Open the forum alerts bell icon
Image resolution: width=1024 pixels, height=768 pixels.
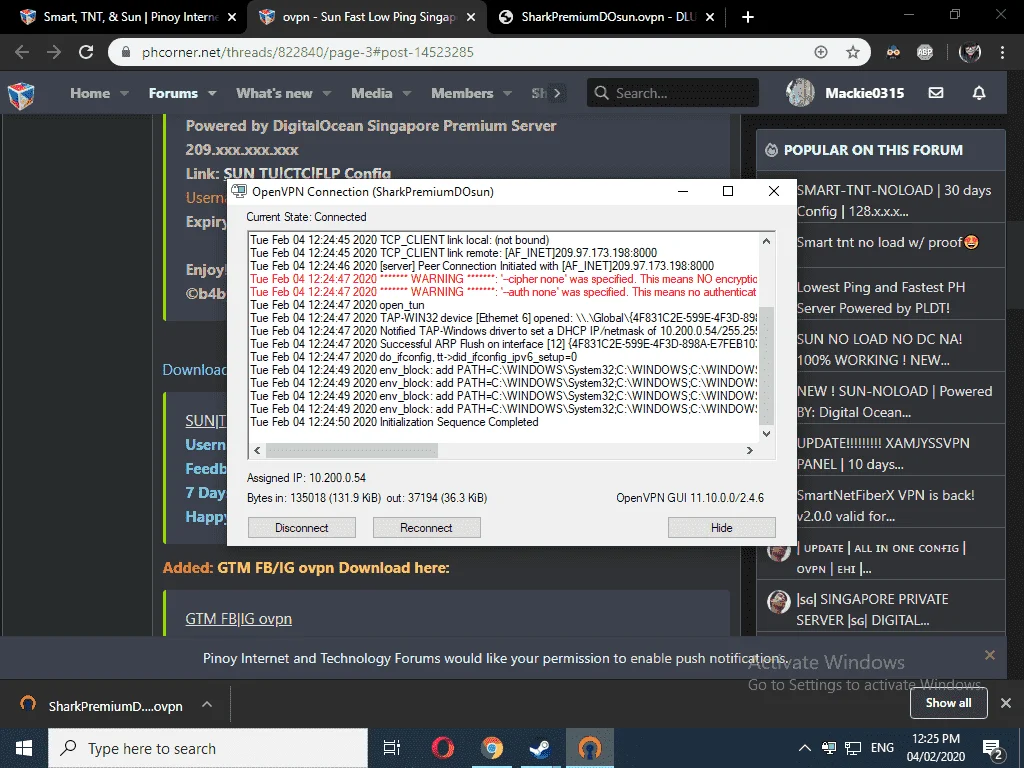(x=979, y=93)
